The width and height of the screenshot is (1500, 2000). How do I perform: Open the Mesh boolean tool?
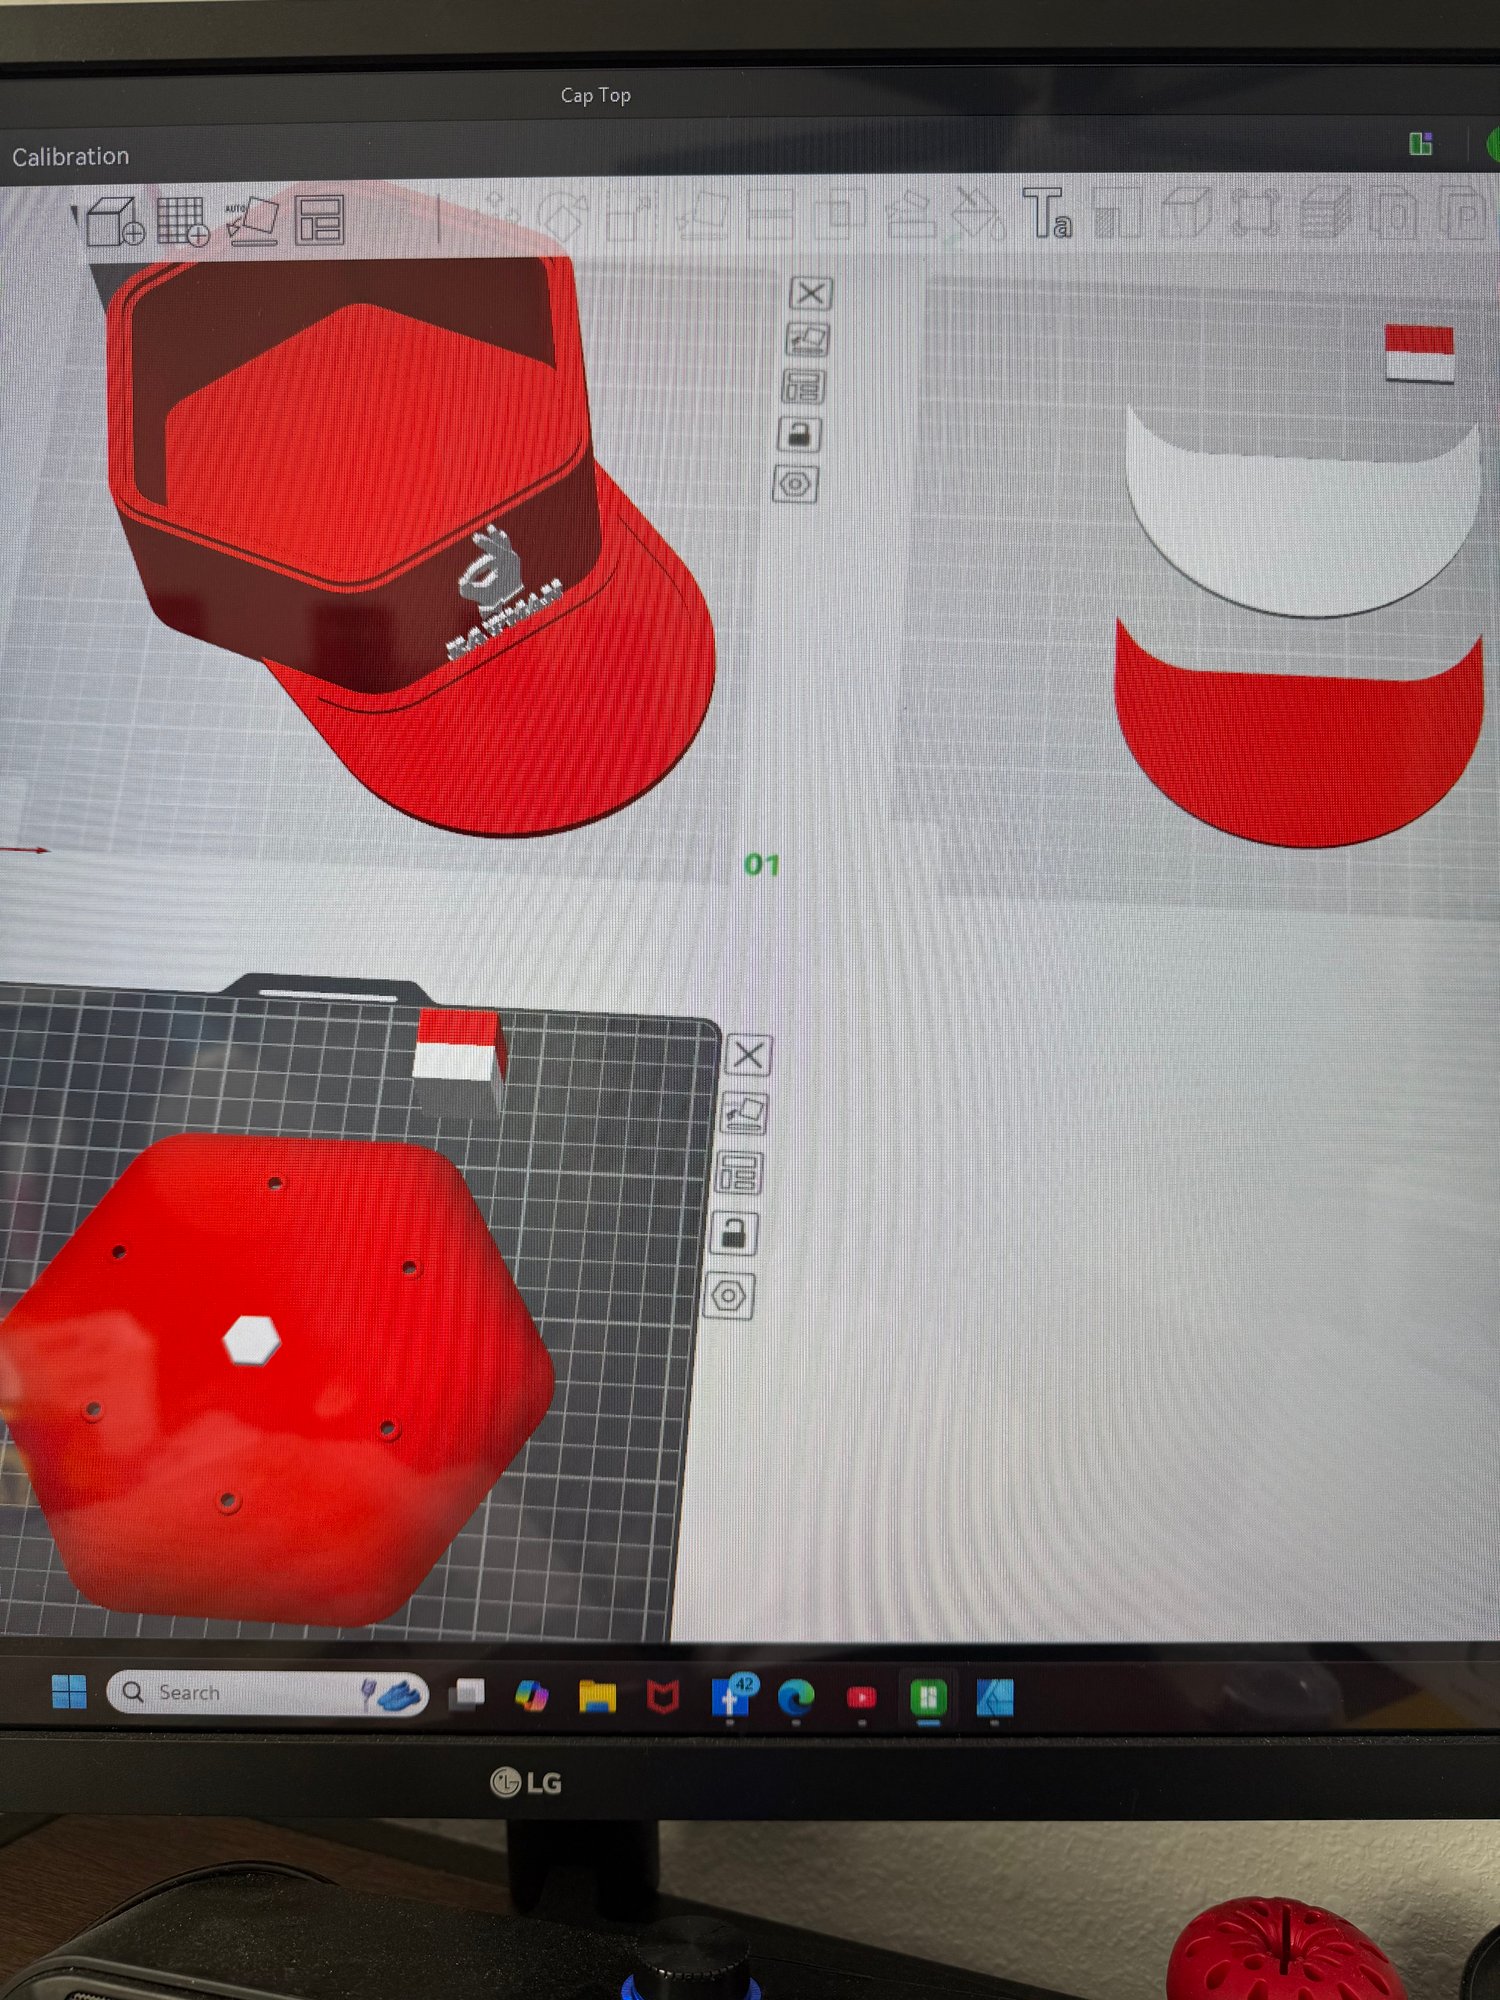pos(840,215)
